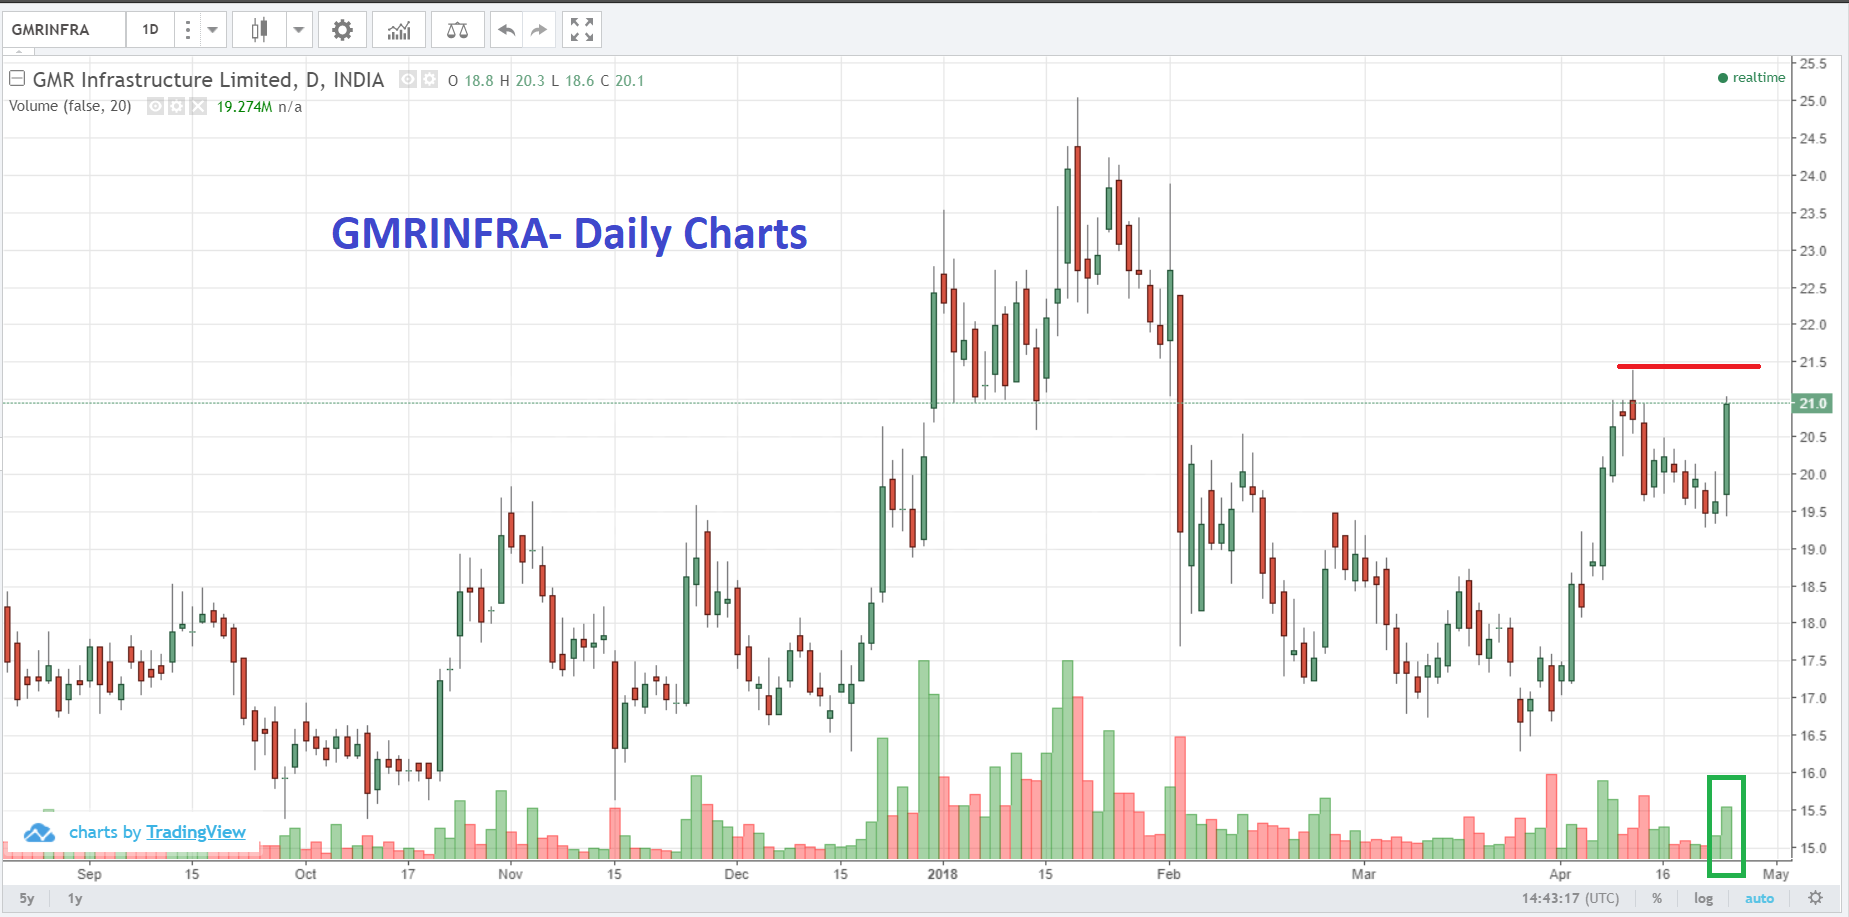Click the 20.0 price axis label

click(1813, 474)
